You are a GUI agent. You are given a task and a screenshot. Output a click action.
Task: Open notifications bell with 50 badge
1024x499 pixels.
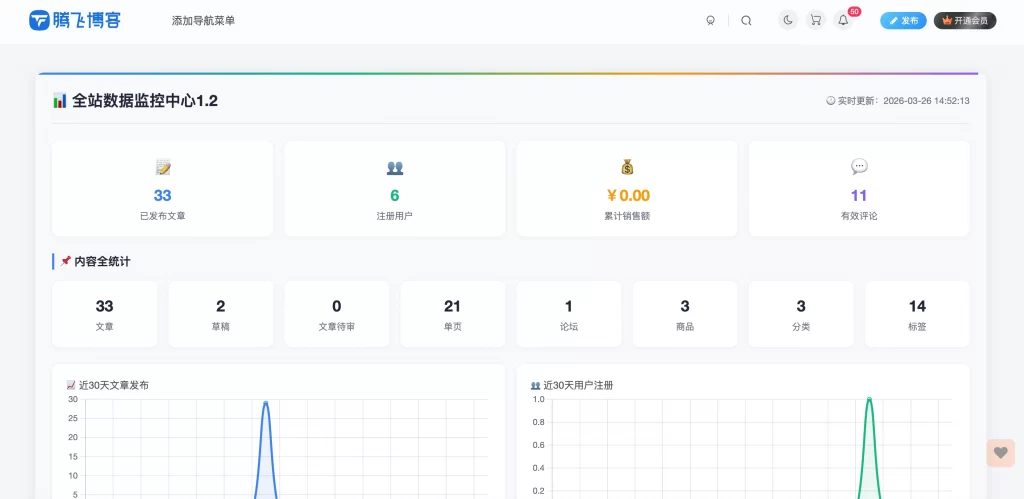pyautogui.click(x=844, y=20)
